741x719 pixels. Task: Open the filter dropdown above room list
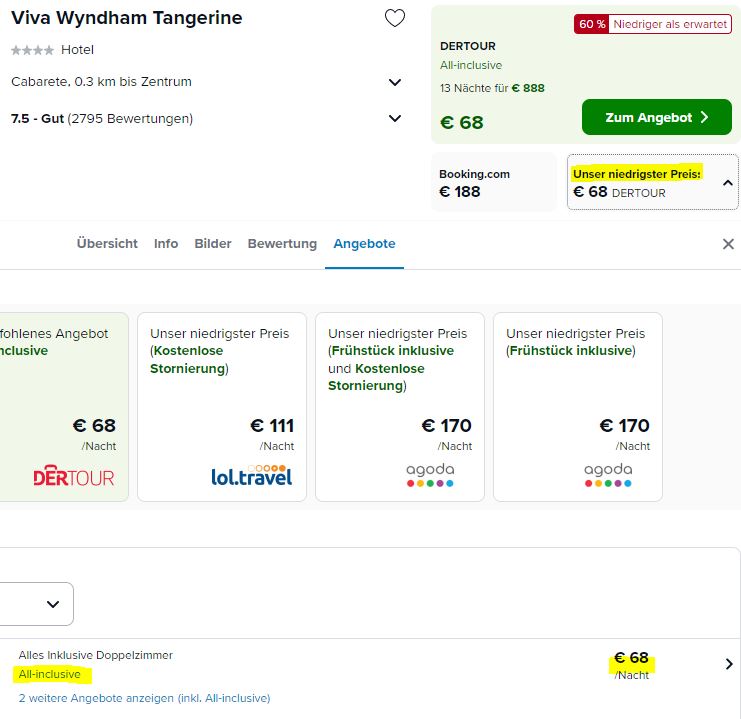click(x=36, y=604)
